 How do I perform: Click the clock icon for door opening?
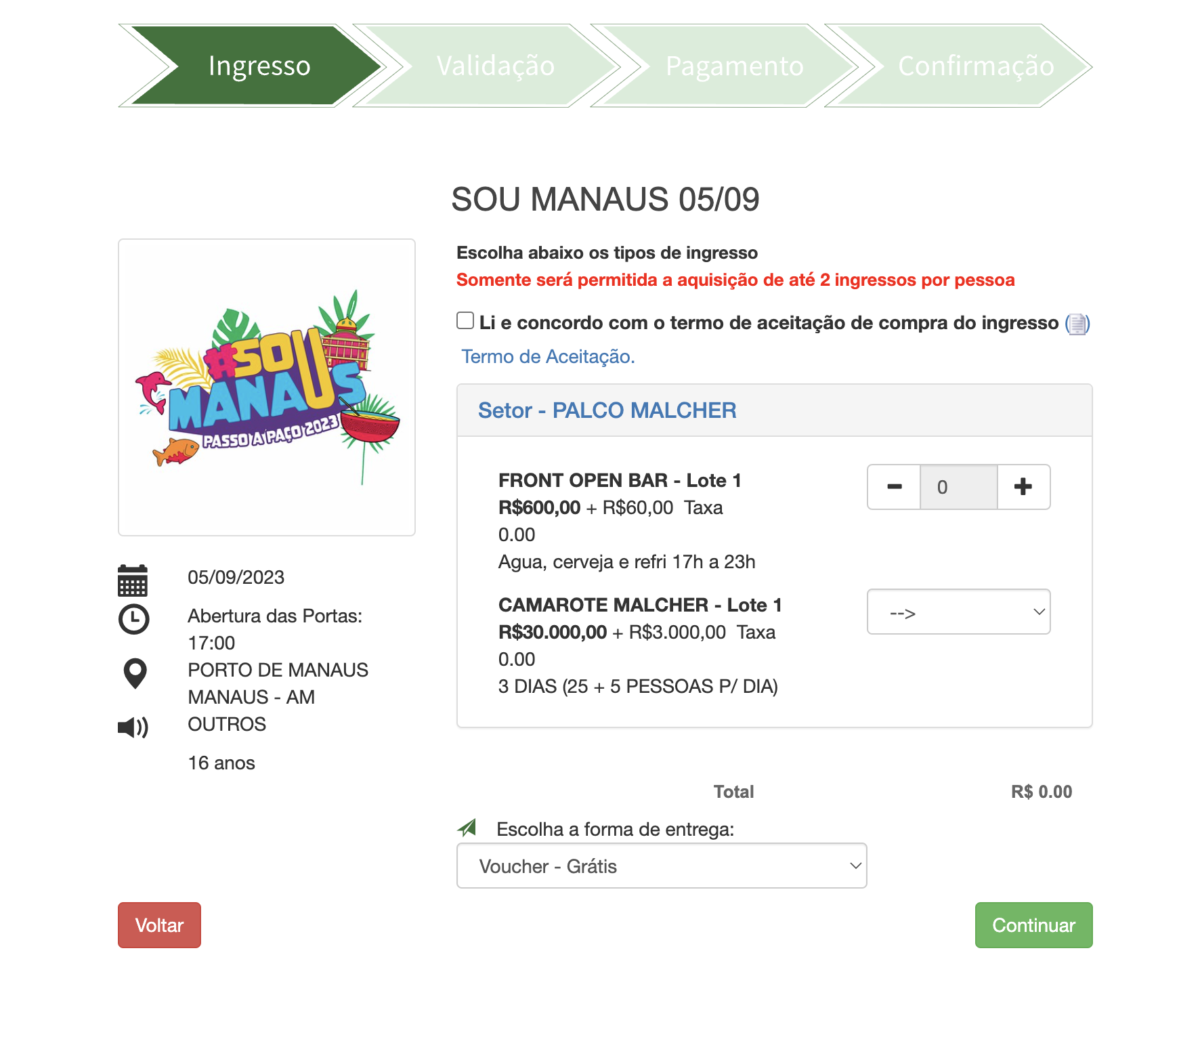[134, 619]
